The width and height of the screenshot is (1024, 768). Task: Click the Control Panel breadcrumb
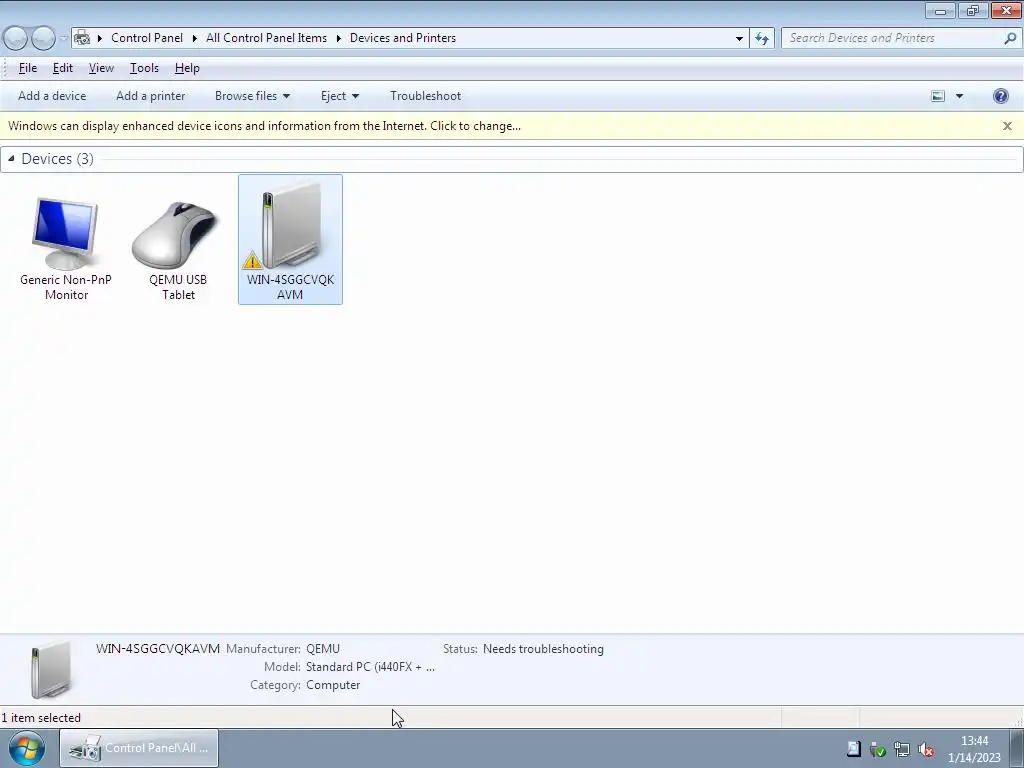(x=147, y=38)
